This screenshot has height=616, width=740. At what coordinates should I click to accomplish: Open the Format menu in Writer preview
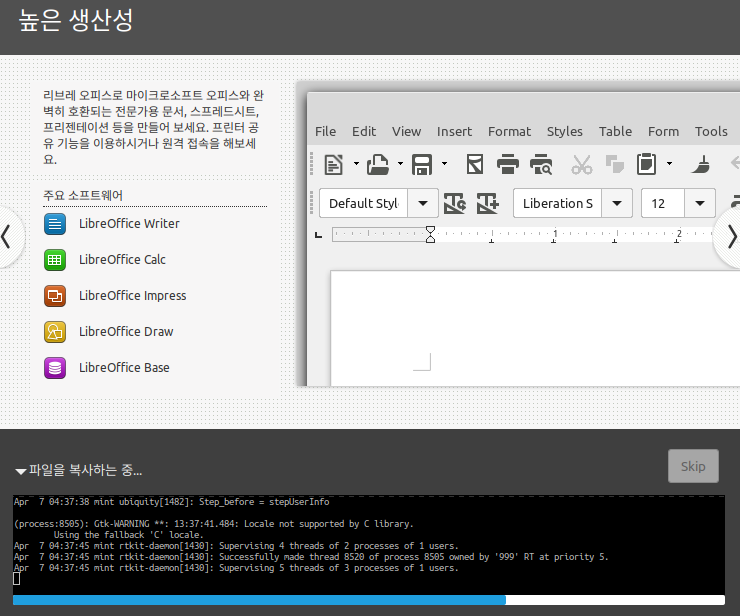coord(509,132)
